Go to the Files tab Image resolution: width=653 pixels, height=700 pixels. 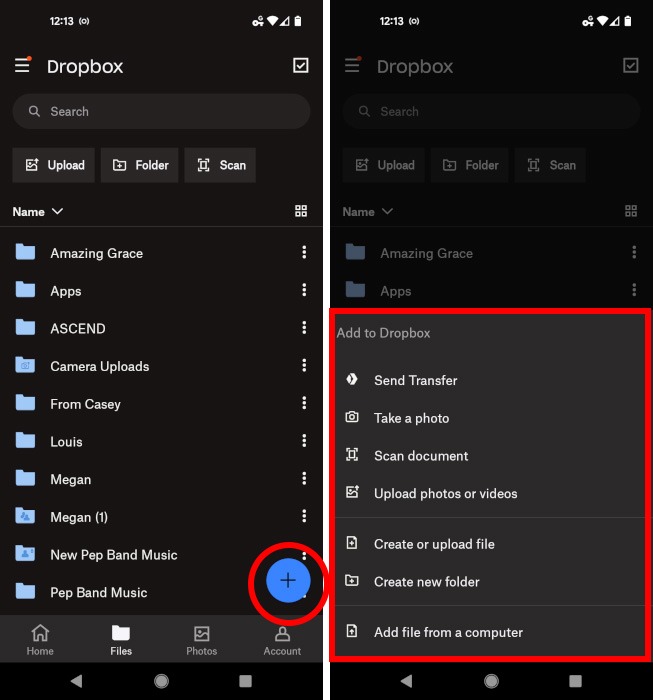(121, 640)
